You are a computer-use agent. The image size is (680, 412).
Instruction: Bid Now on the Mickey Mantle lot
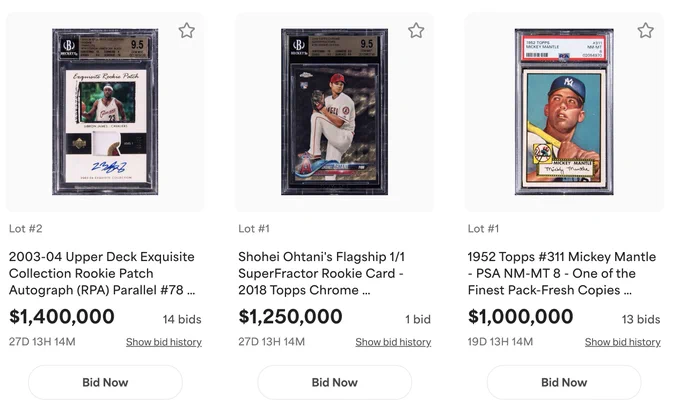point(564,382)
